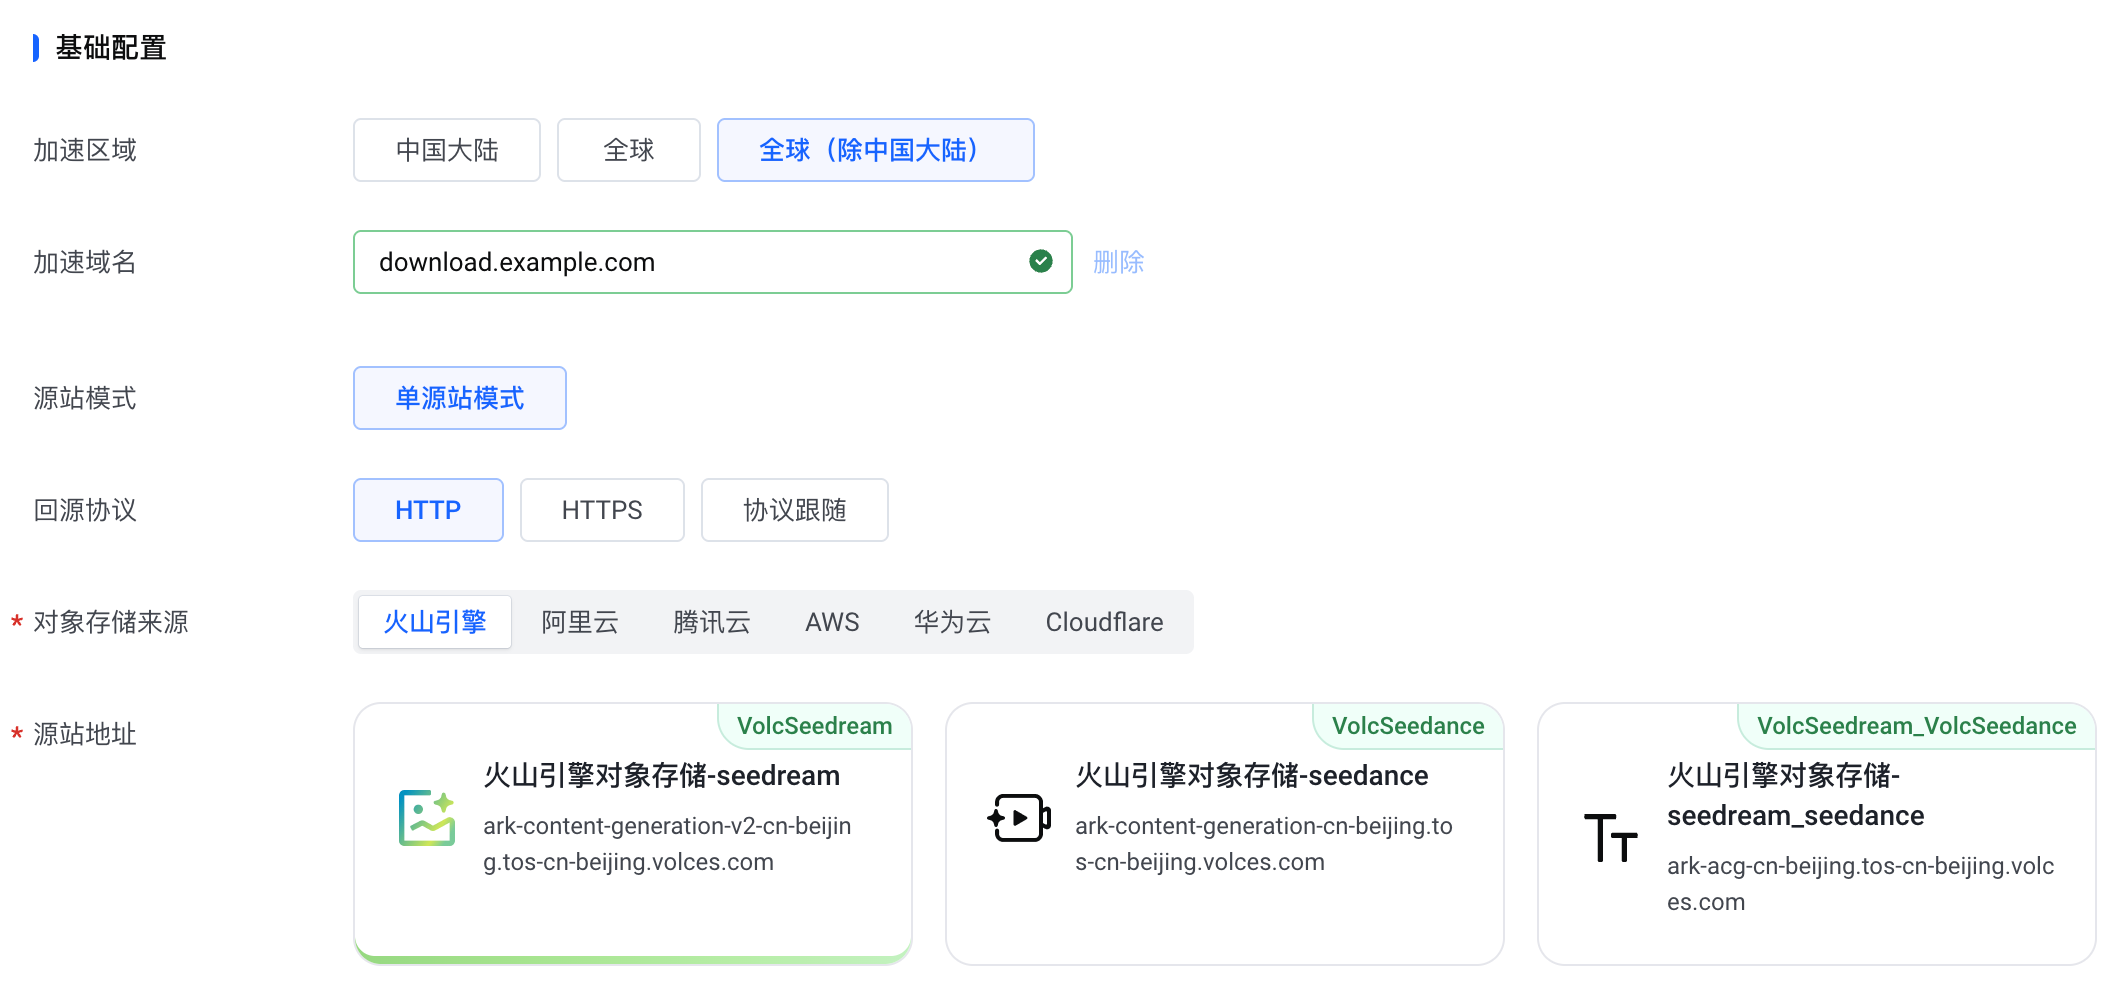Click the VolcSeedream tag
Image resolution: width=2118 pixels, height=988 pixels.
(815, 726)
